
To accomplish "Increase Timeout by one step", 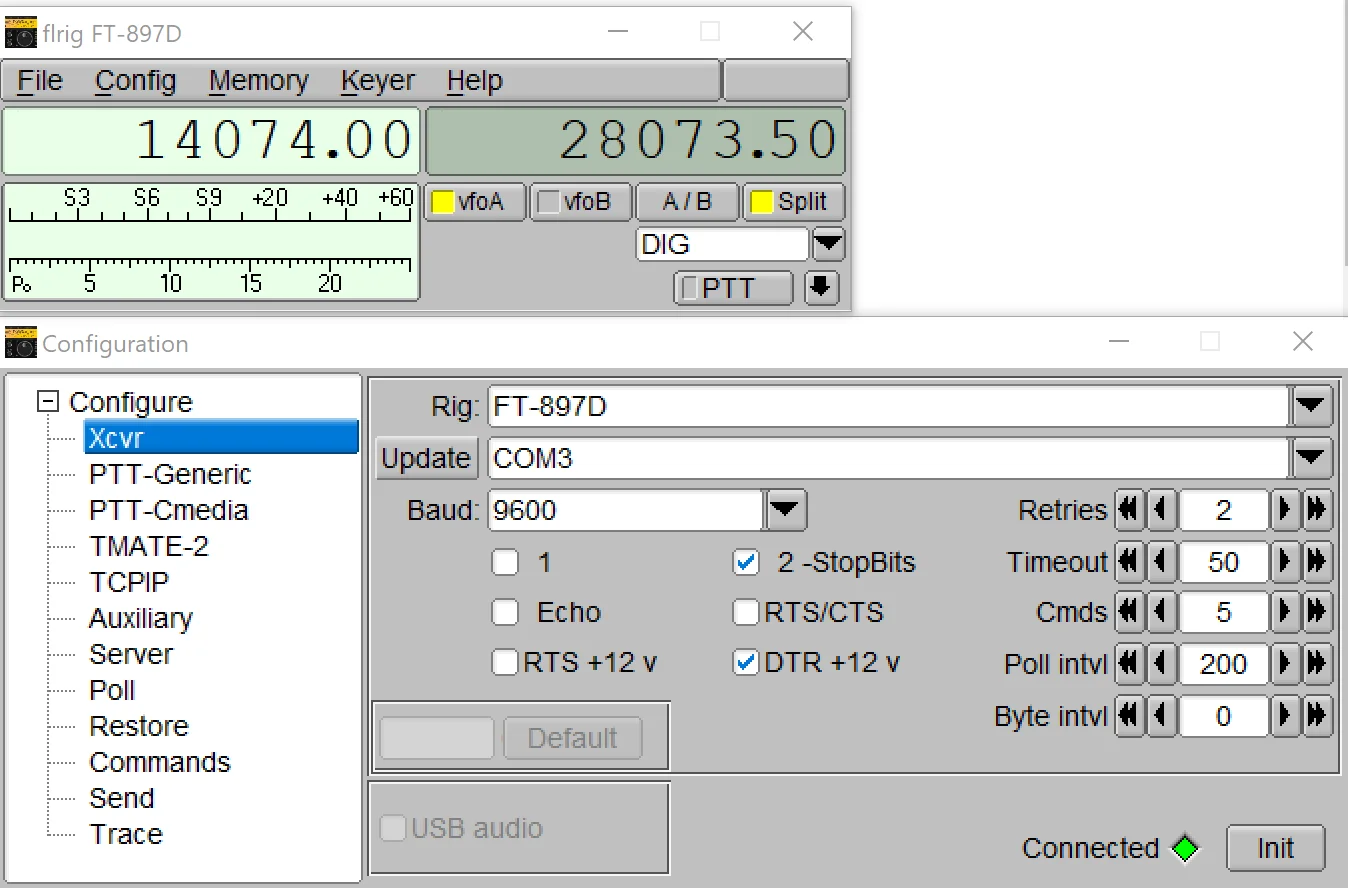I will pyautogui.click(x=1285, y=562).
